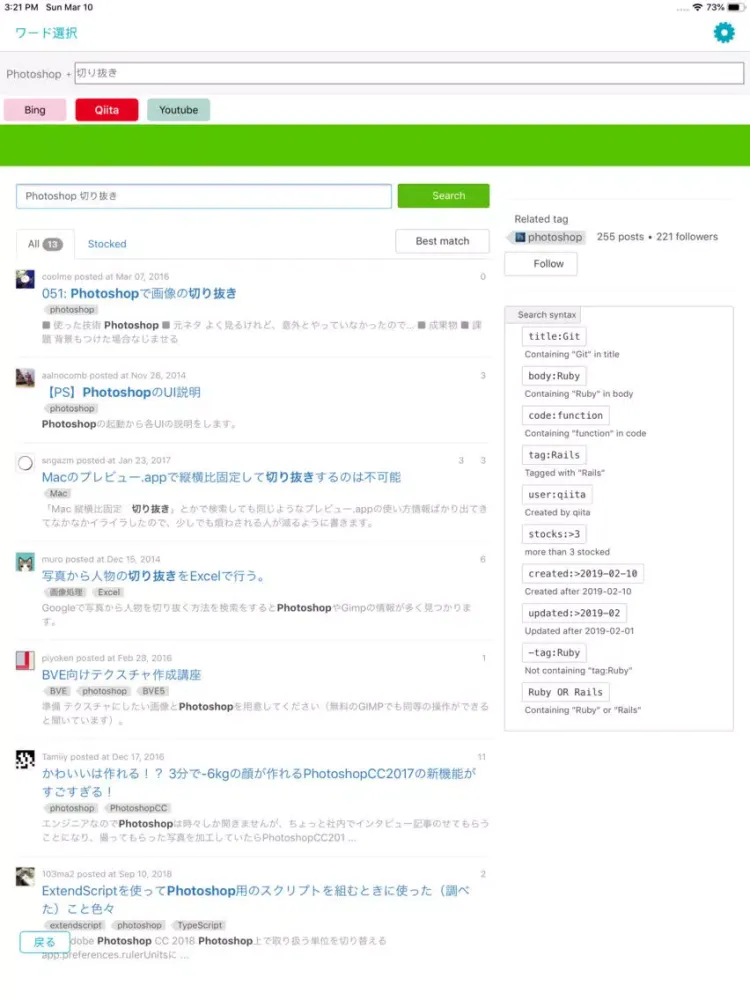Click the tag:Rails syntax example
The image size is (750, 1000).
point(554,455)
